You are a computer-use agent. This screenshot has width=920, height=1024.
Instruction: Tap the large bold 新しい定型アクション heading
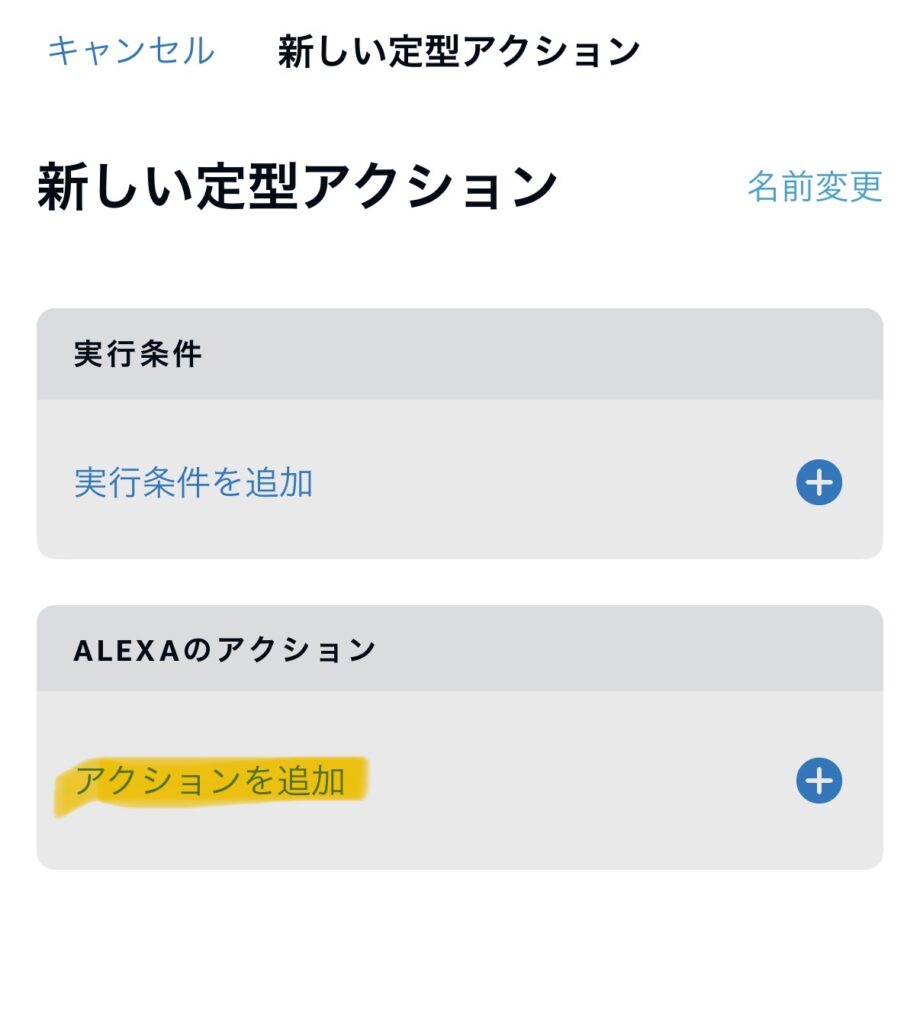tap(297, 187)
